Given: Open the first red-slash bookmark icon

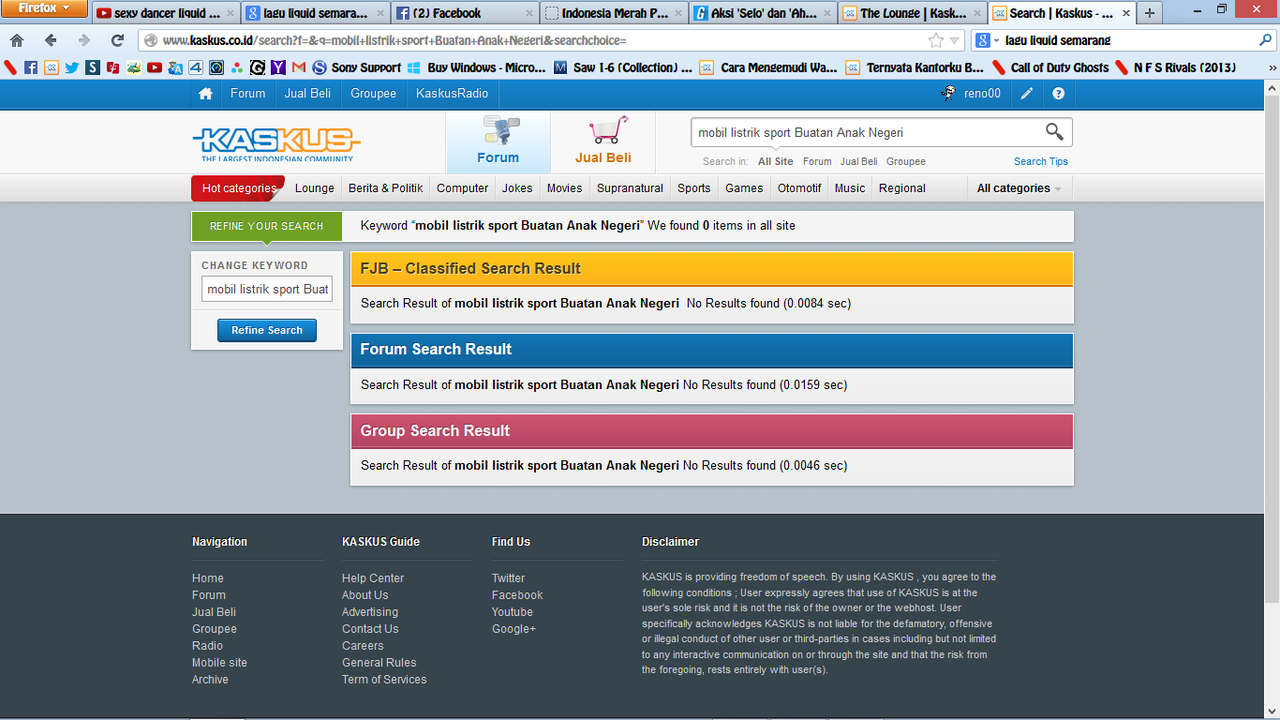Looking at the screenshot, I should point(10,68).
